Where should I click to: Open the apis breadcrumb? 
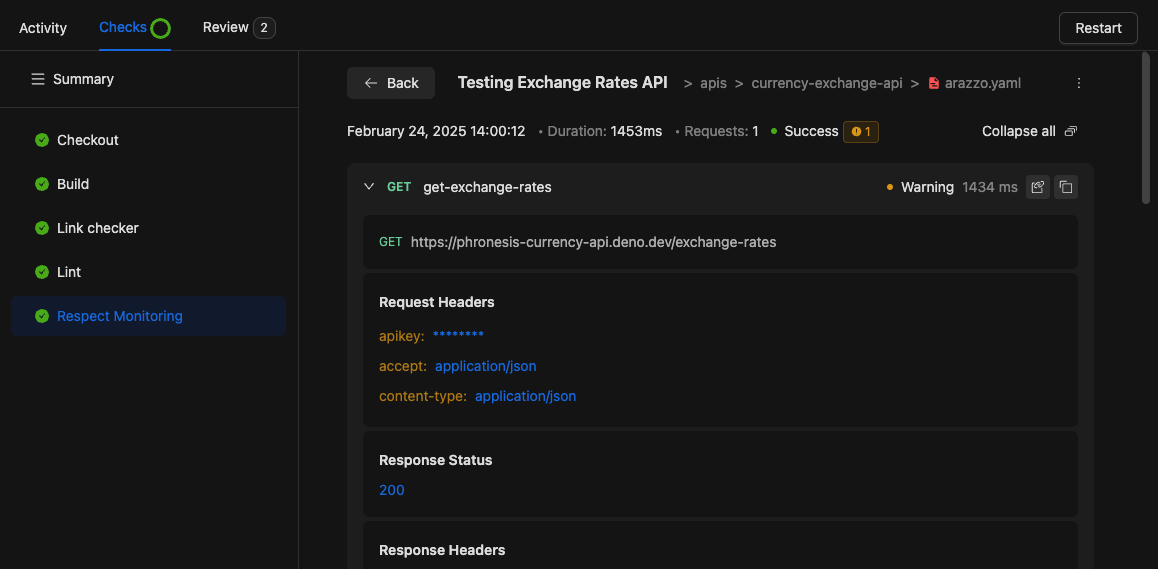coord(712,83)
